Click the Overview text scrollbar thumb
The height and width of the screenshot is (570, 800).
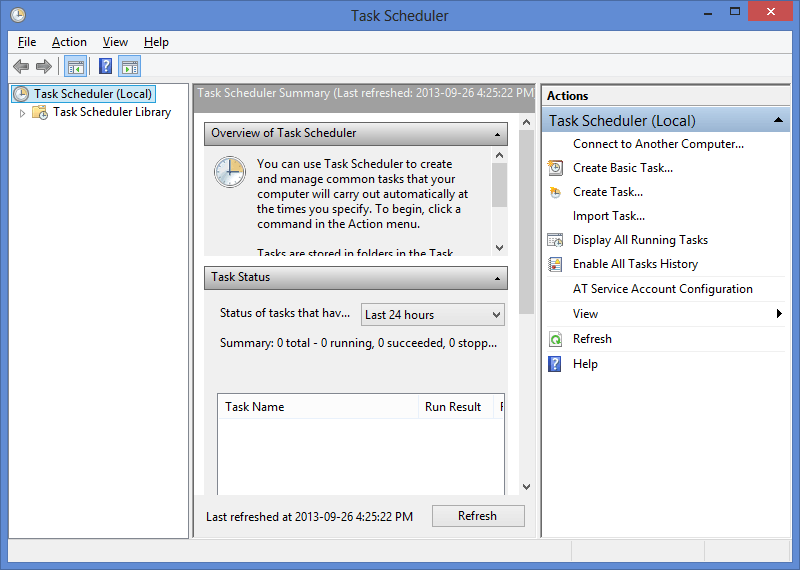pos(499,185)
